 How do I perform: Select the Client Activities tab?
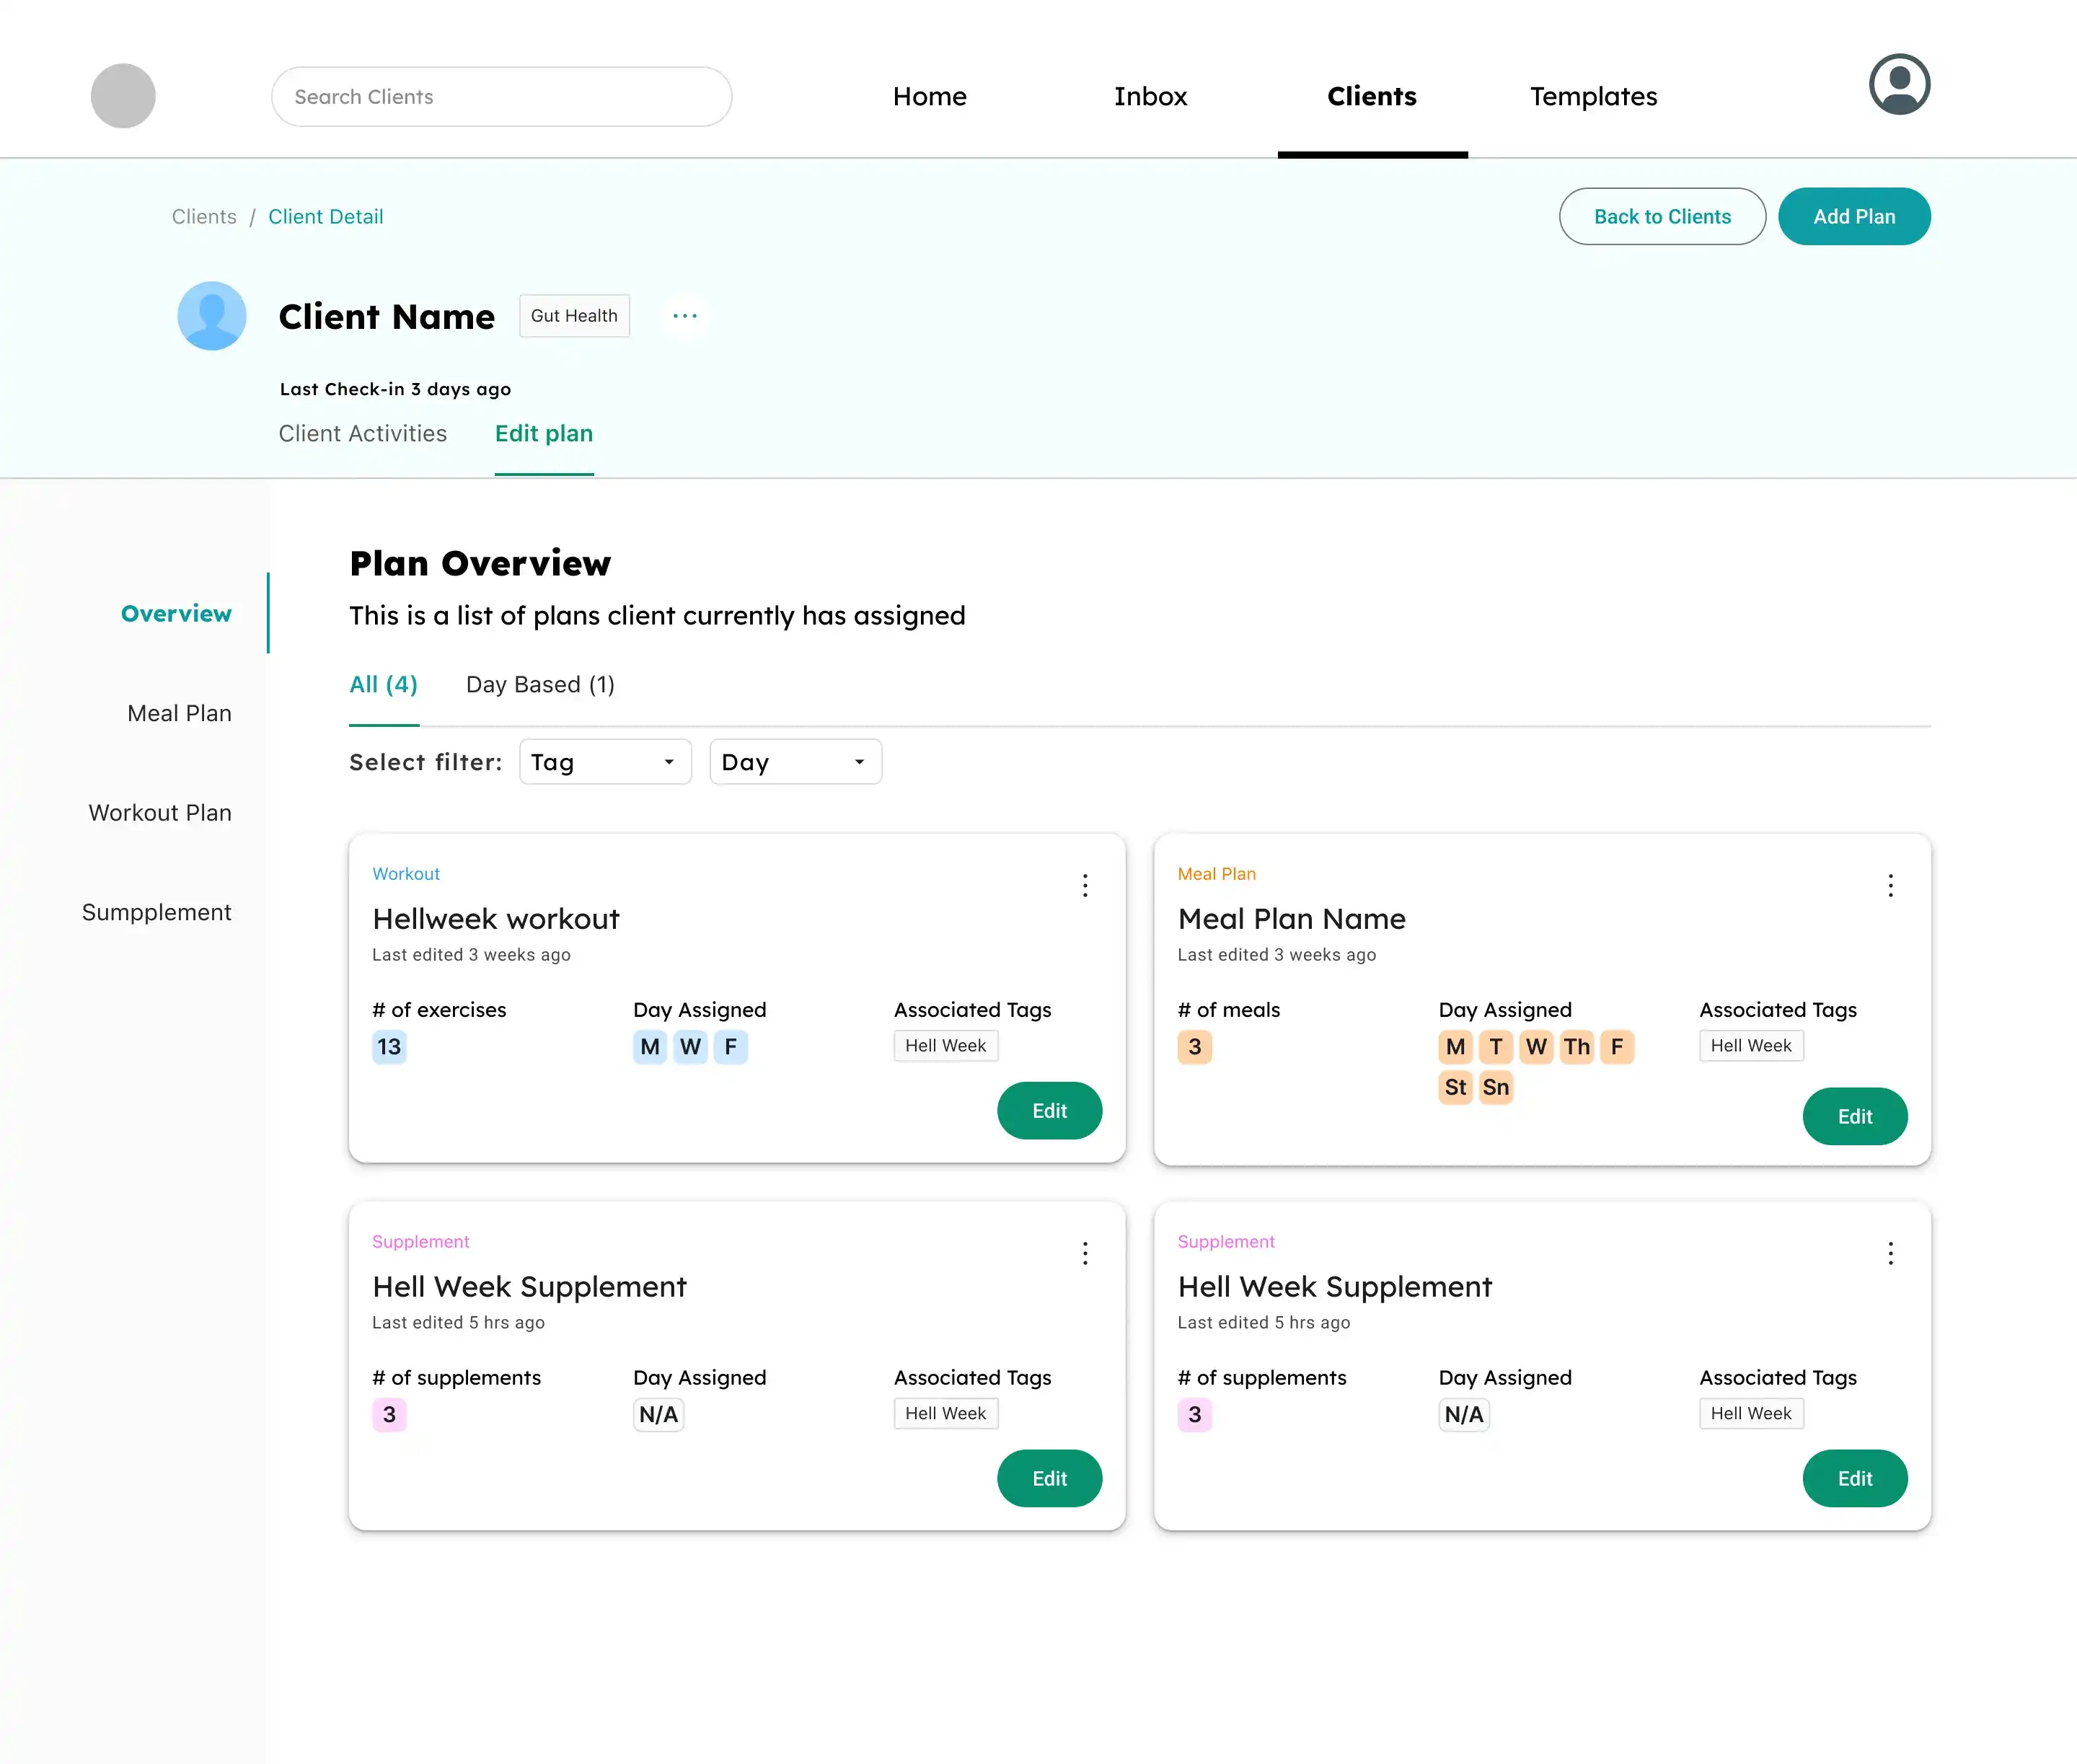[362, 433]
